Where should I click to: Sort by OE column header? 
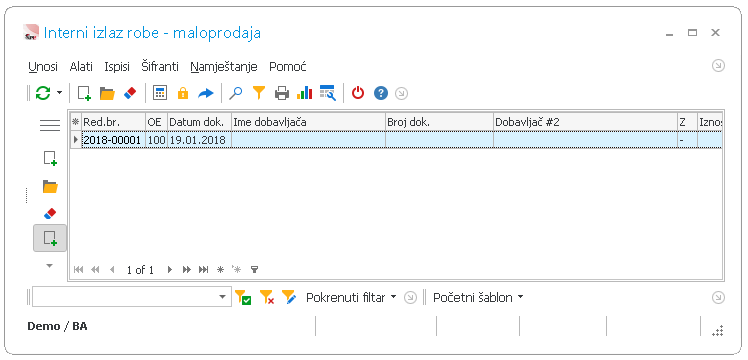coord(156,123)
